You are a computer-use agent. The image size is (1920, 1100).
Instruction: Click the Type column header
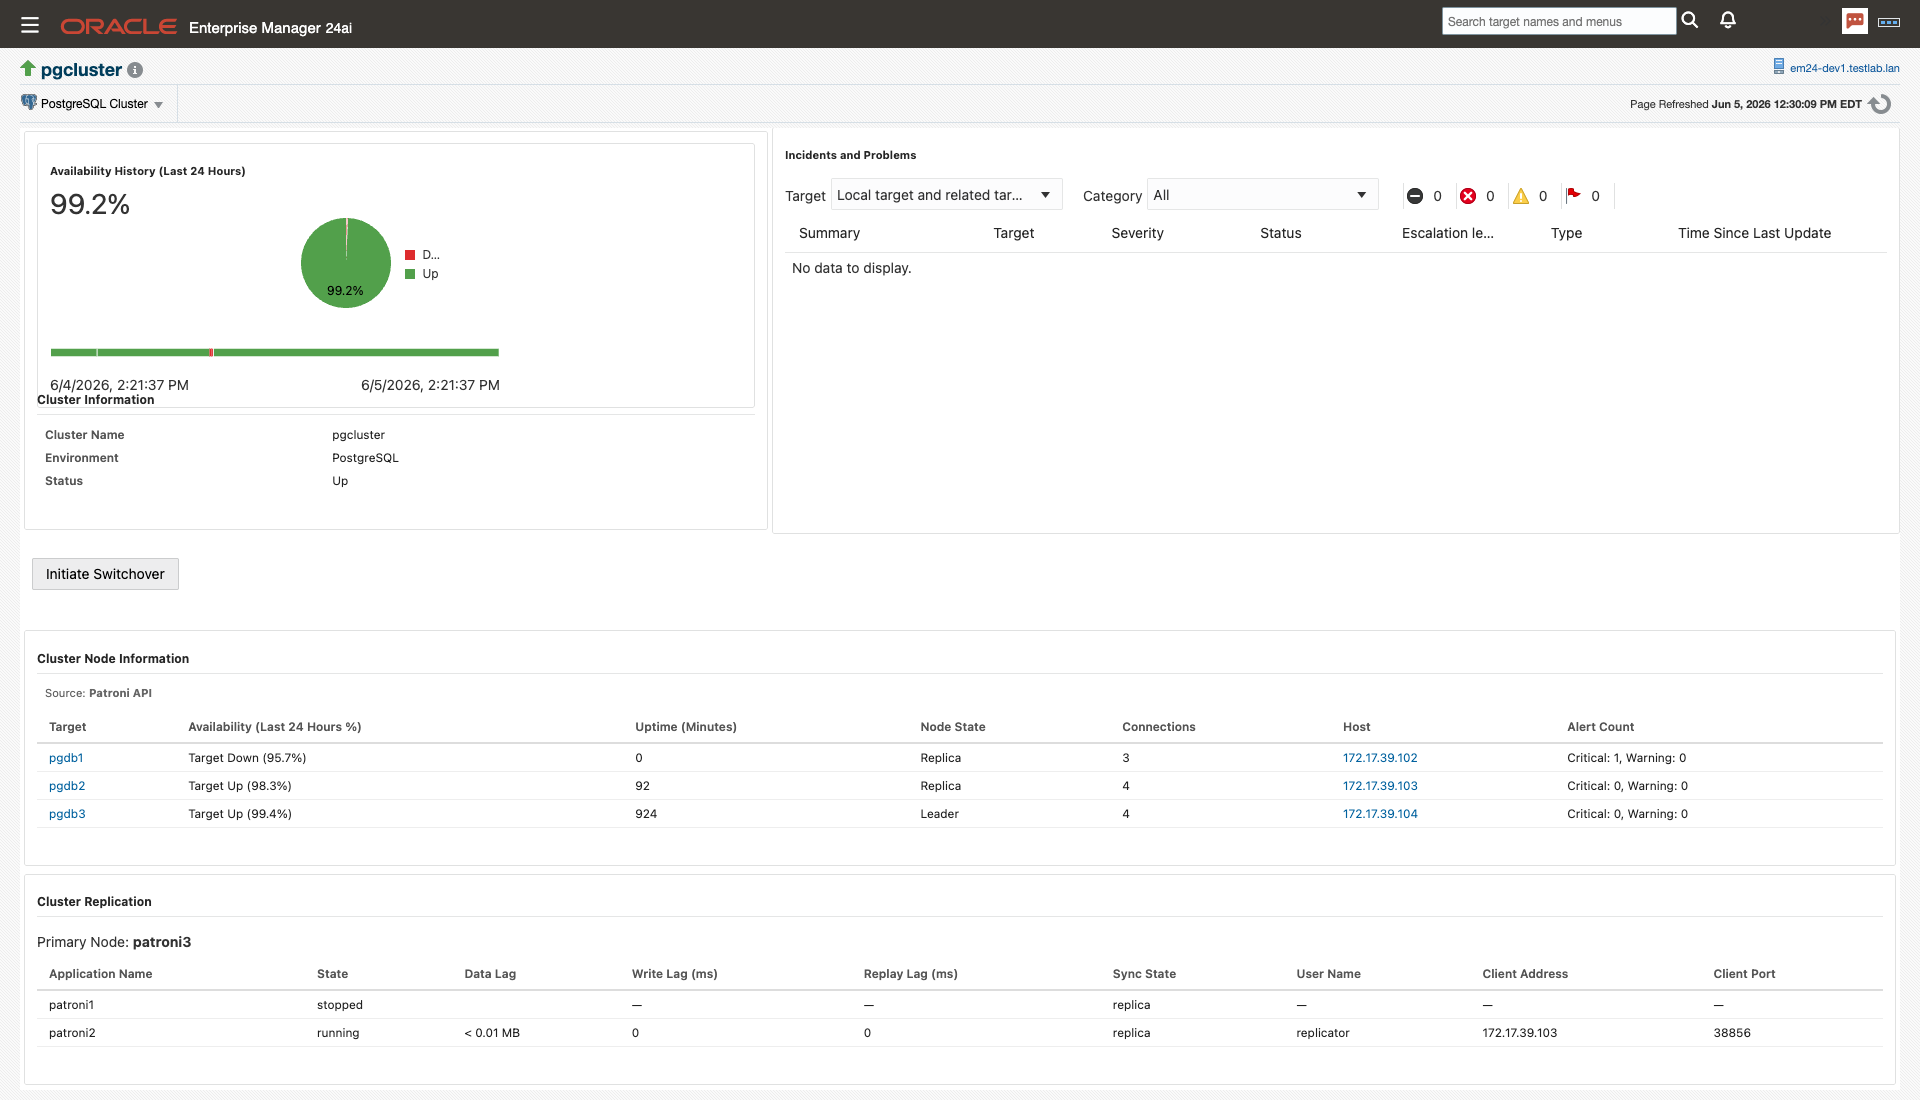coord(1566,233)
